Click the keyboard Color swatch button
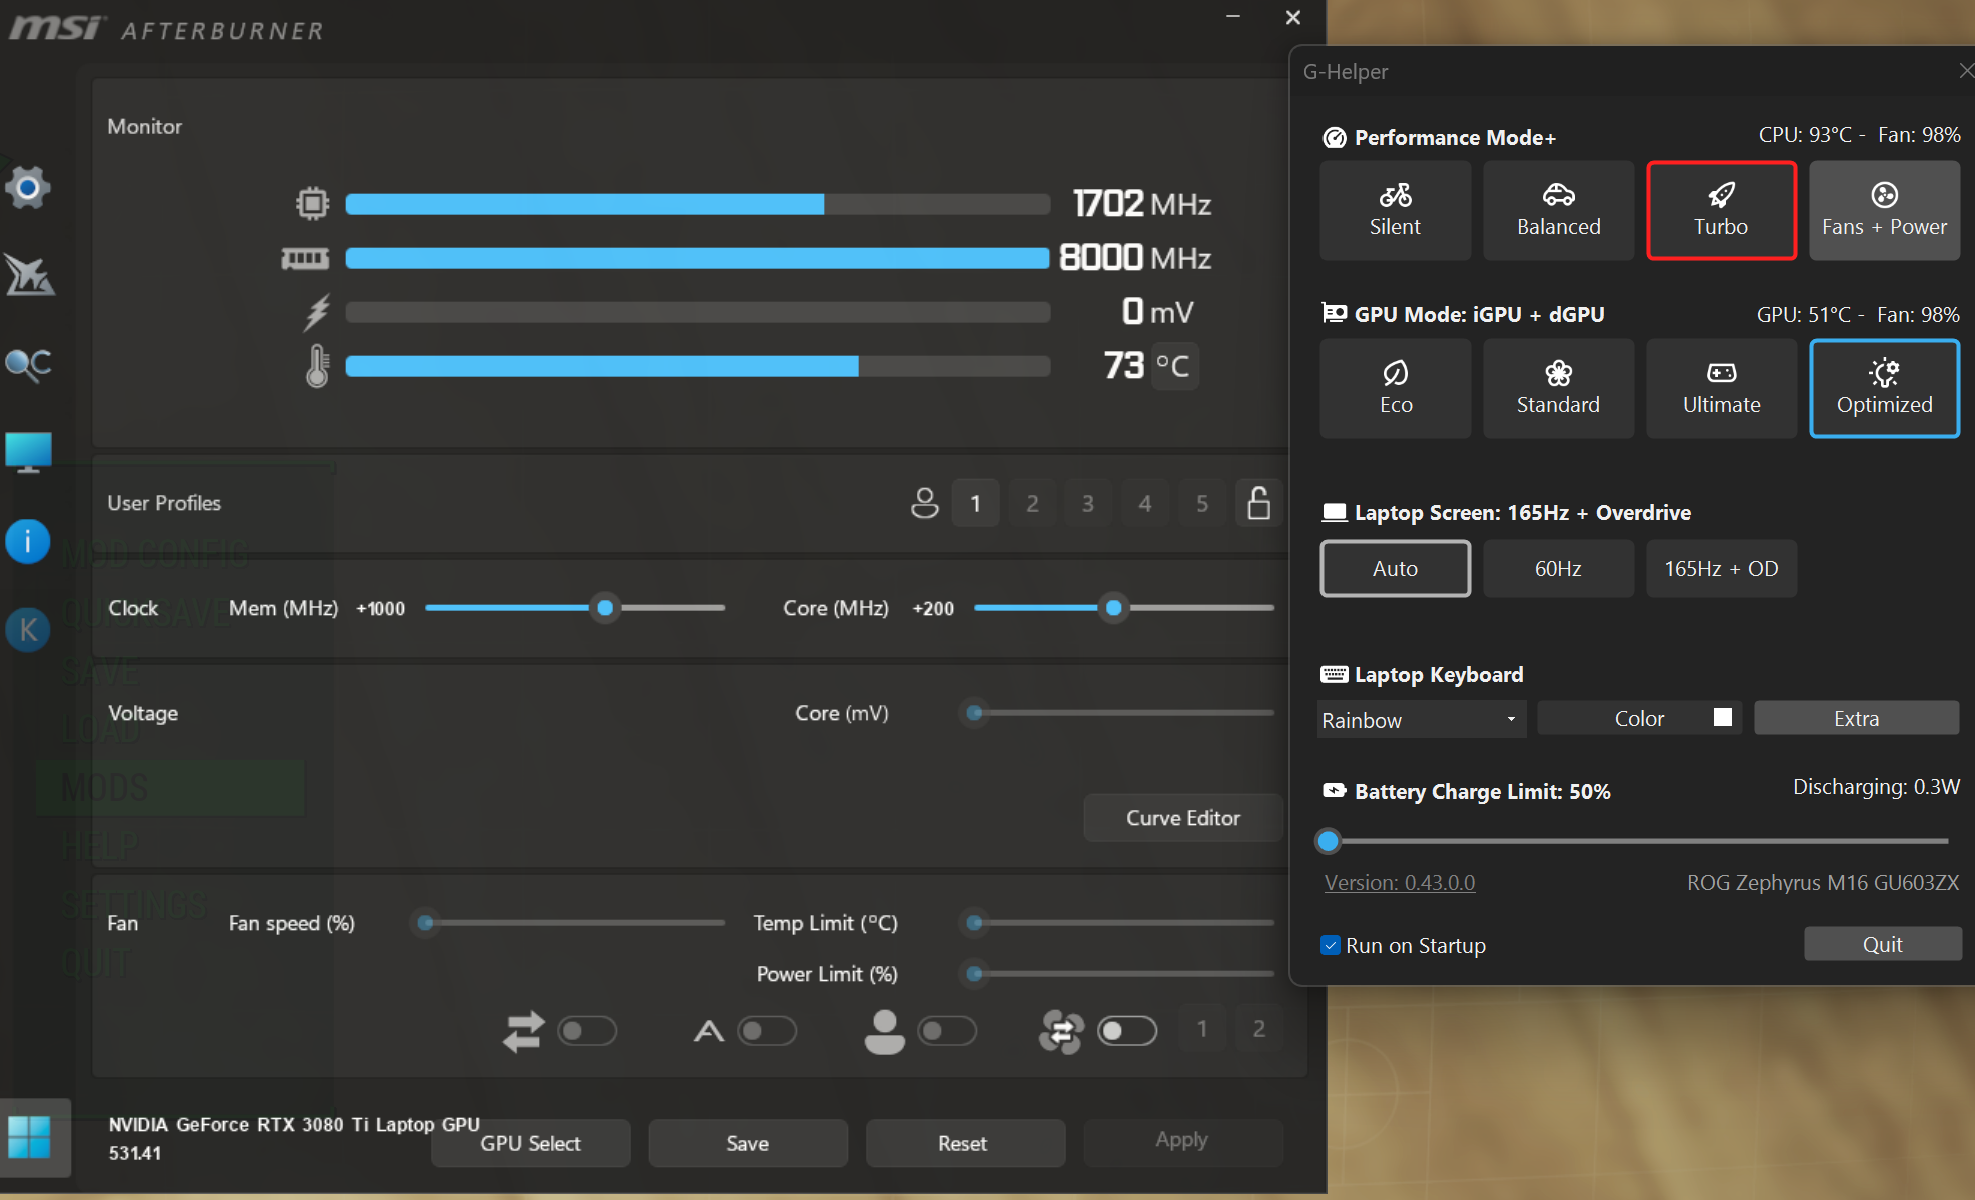1975x1200 pixels. click(1640, 718)
